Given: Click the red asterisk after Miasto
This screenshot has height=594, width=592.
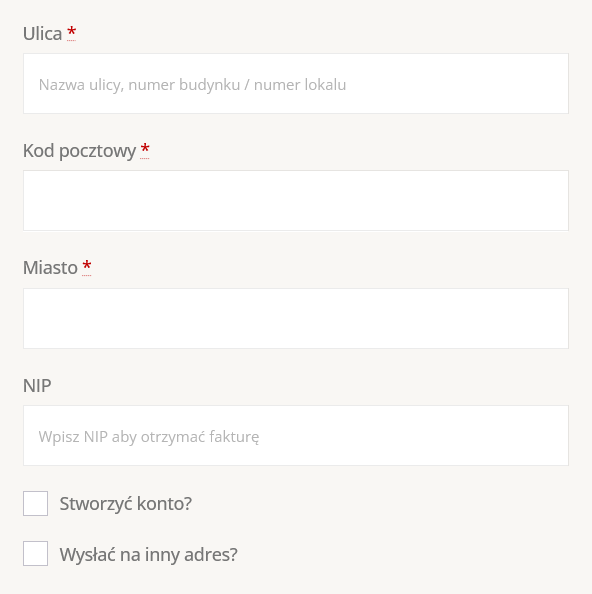Looking at the screenshot, I should [86, 267].
